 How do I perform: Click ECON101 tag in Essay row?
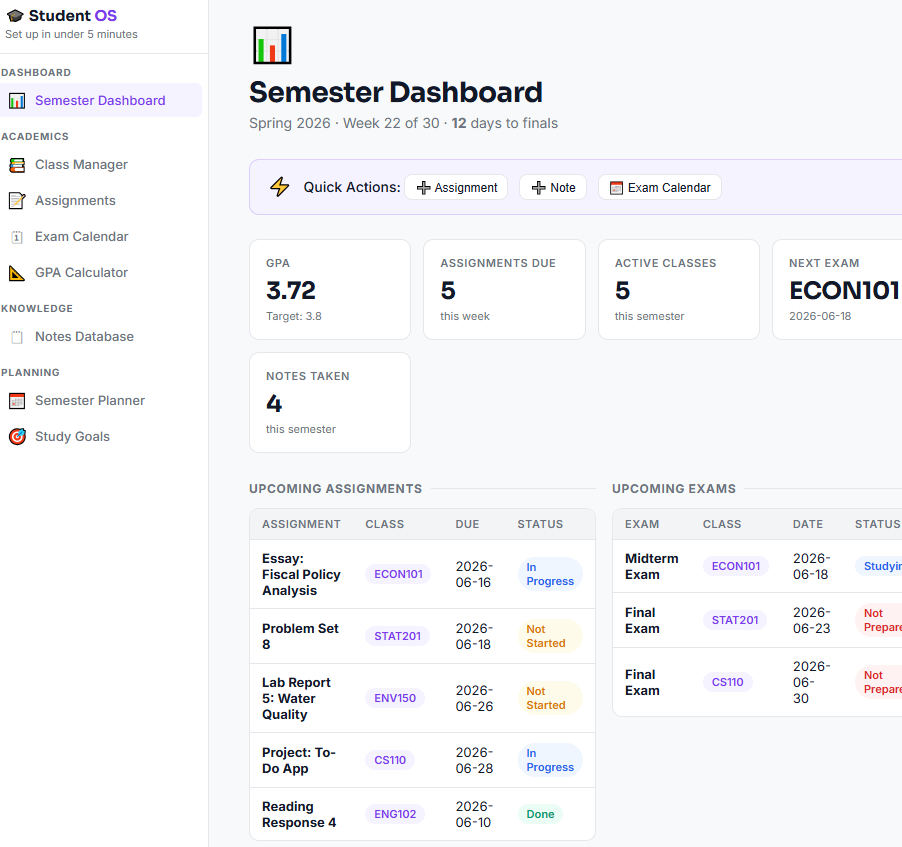pyautogui.click(x=398, y=574)
